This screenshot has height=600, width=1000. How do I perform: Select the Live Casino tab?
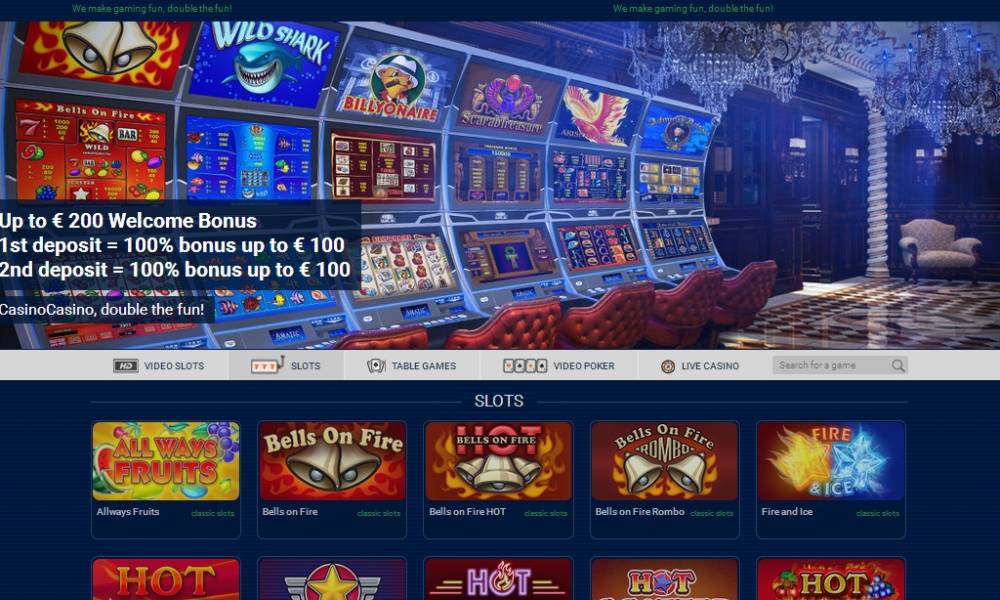(700, 365)
